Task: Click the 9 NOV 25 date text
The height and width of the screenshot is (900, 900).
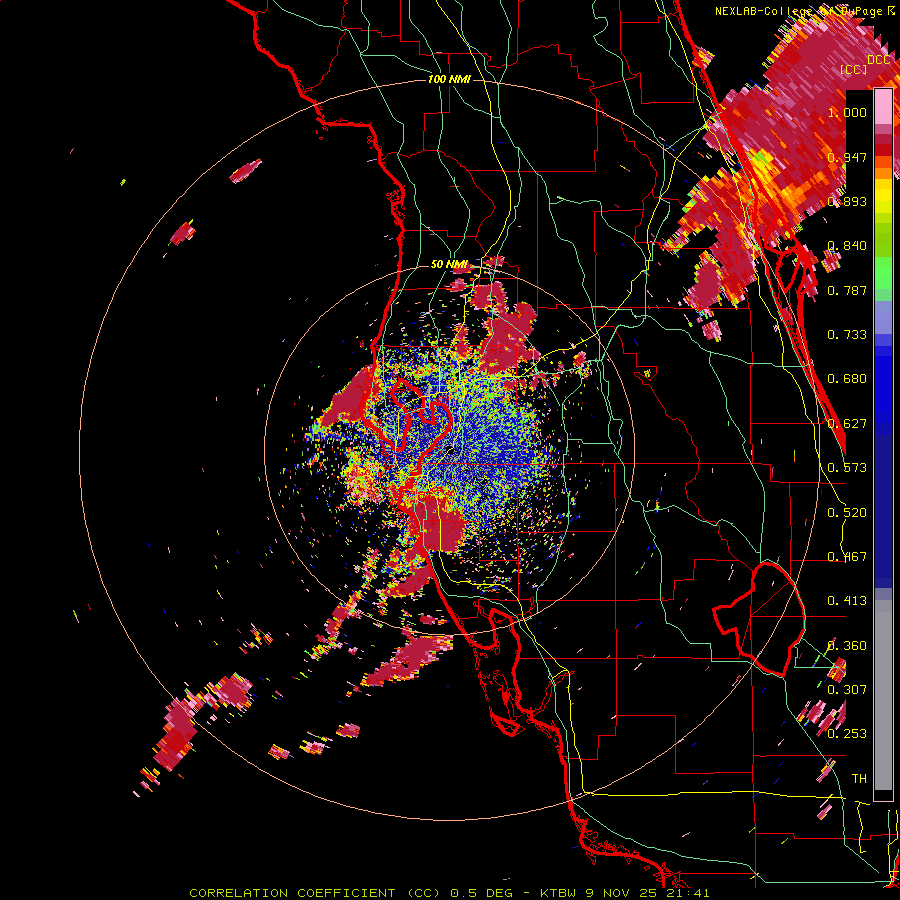Action: point(621,893)
